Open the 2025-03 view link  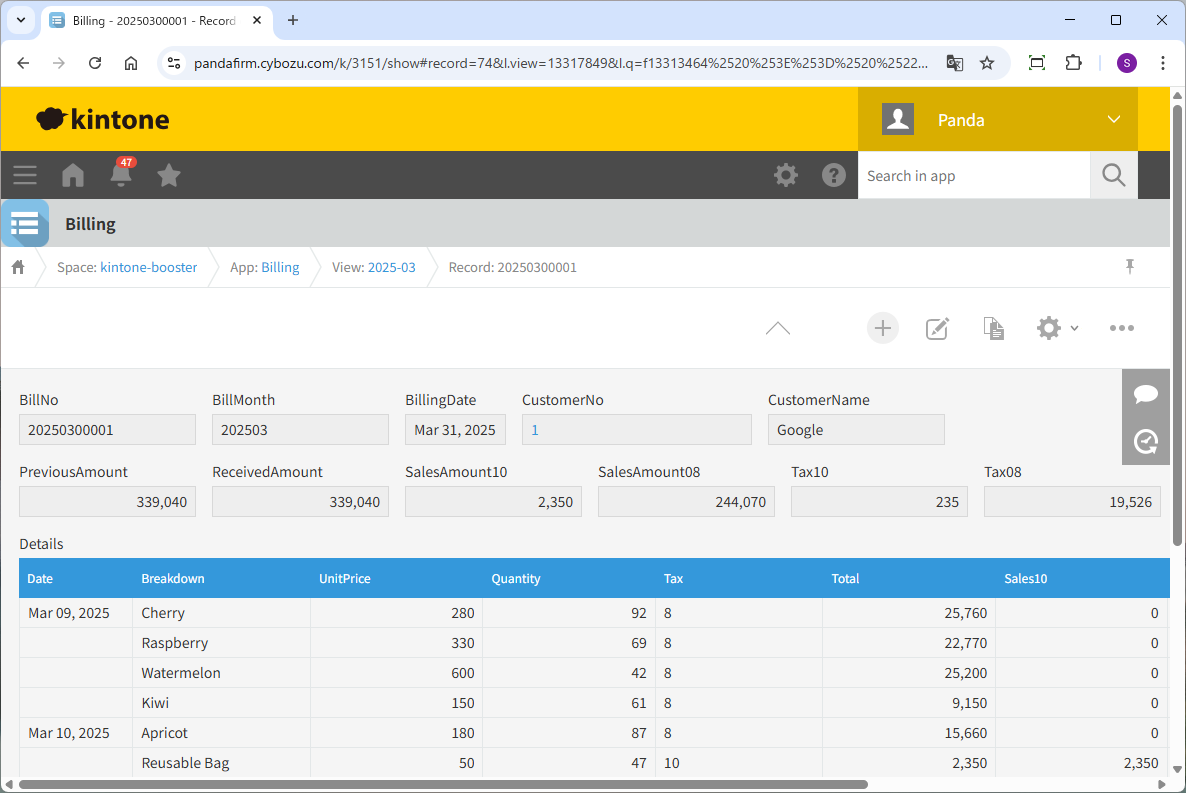391,267
